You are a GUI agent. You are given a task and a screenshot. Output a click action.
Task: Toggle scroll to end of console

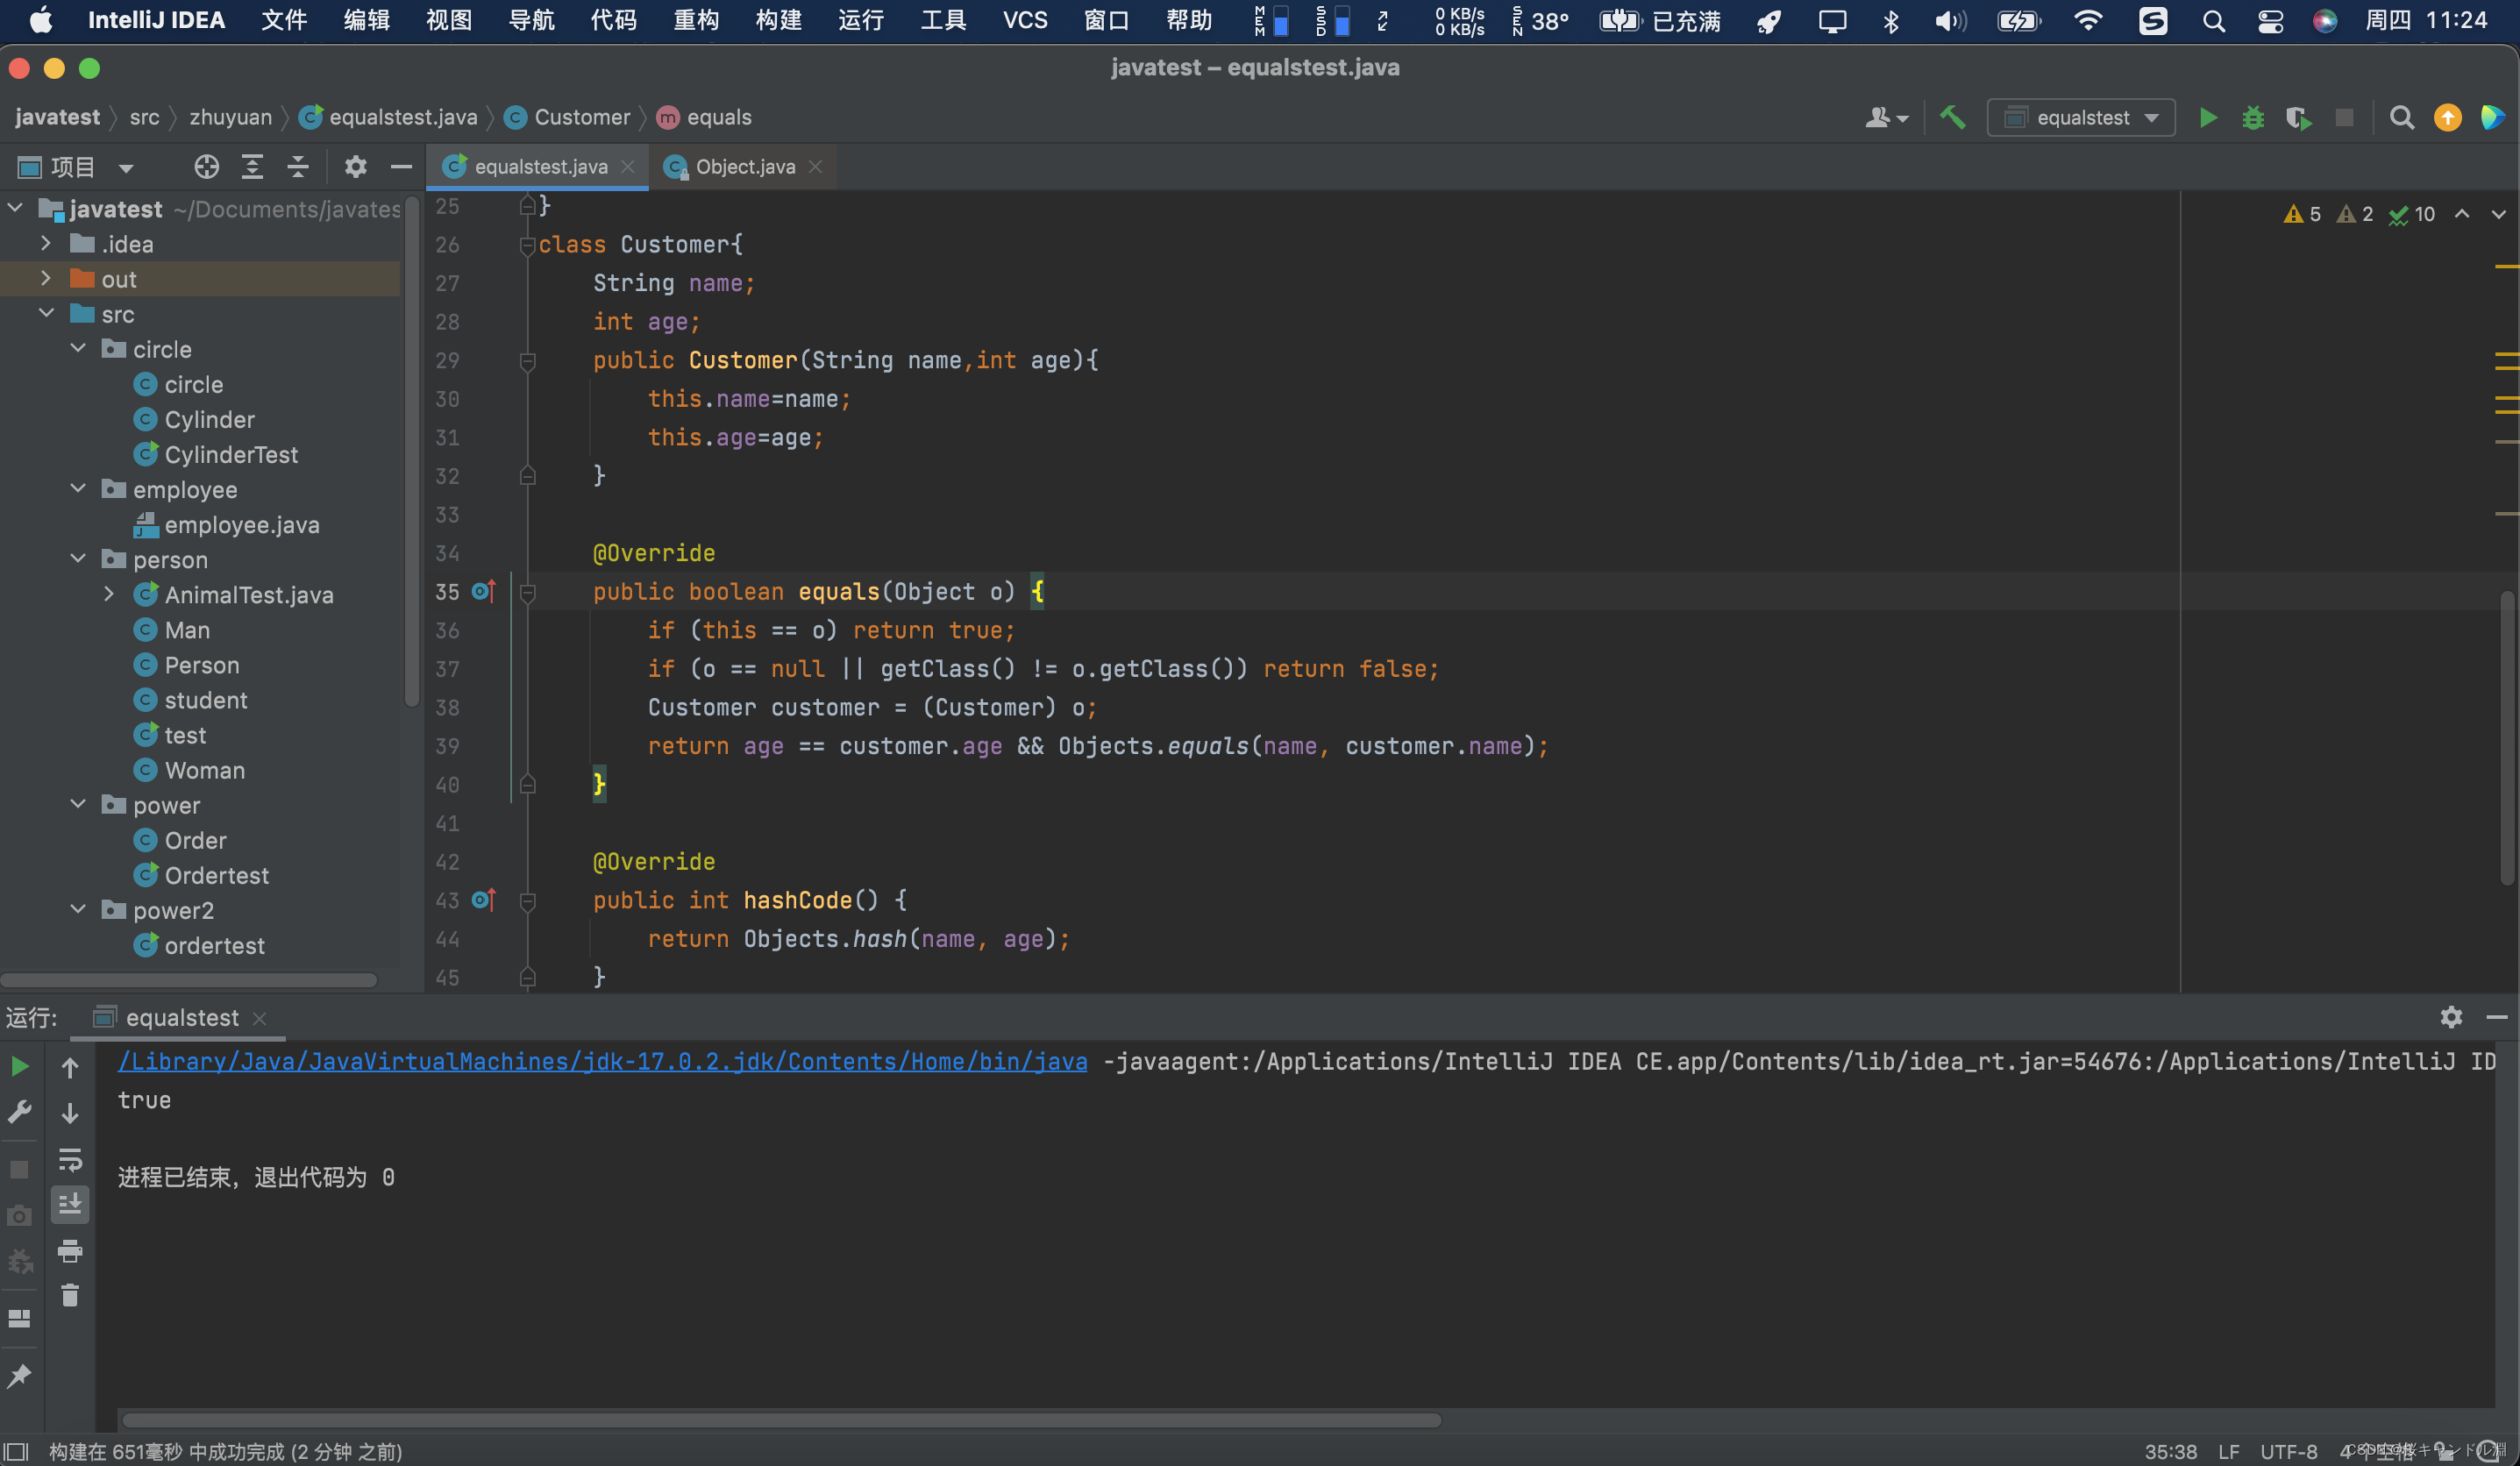pyautogui.click(x=70, y=1205)
